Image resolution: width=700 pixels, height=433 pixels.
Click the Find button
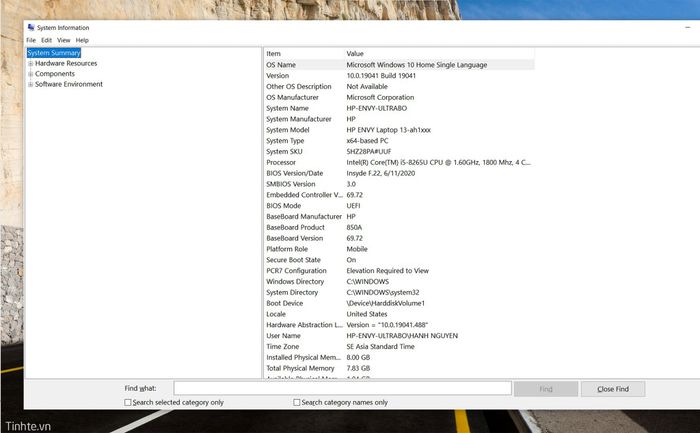coord(546,389)
